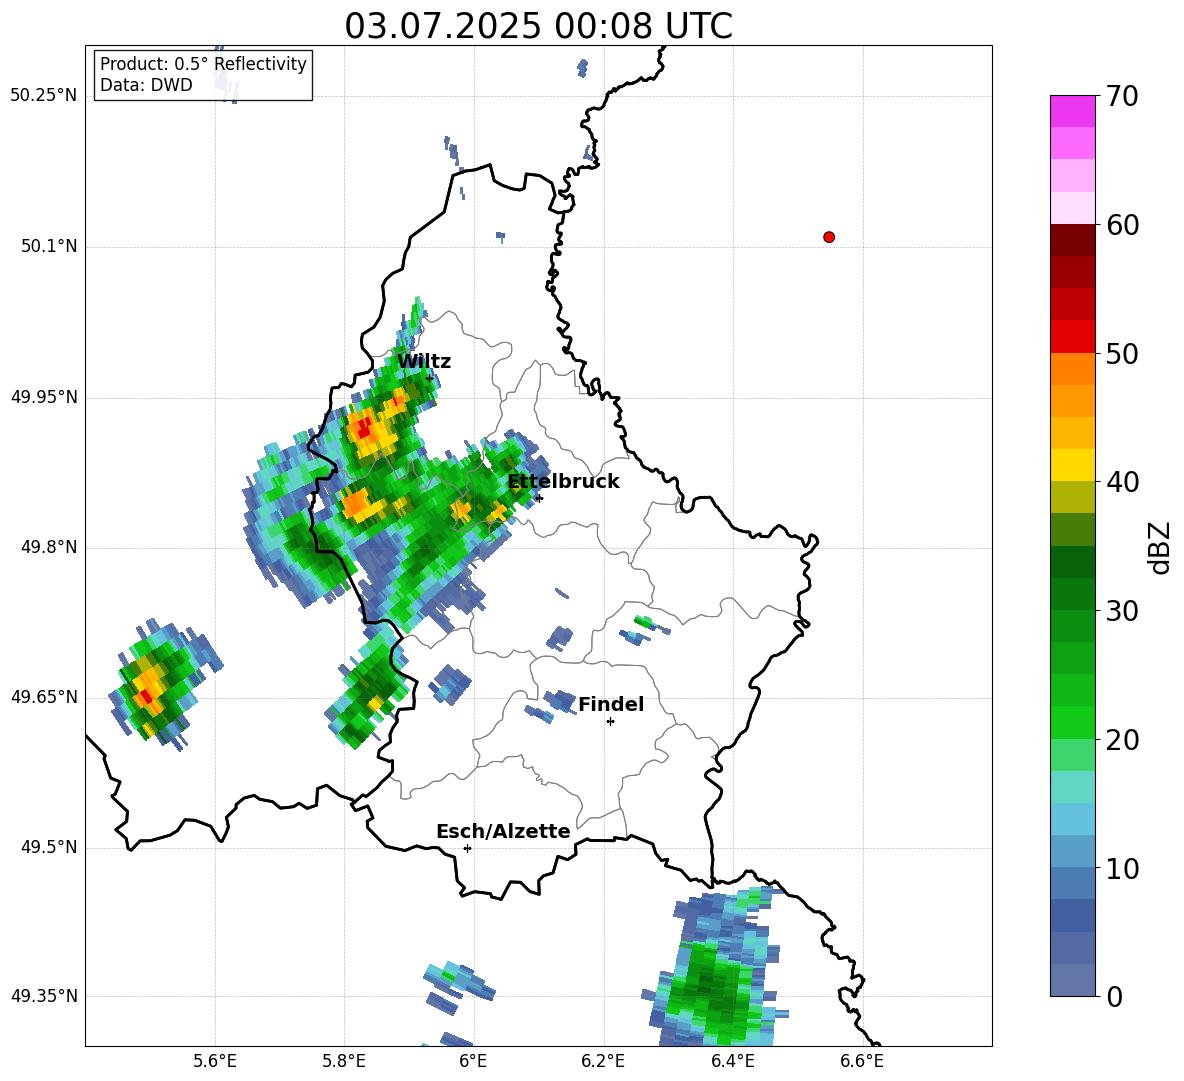
Task: Click the colorbar tick value 20
Action: (x=1122, y=740)
